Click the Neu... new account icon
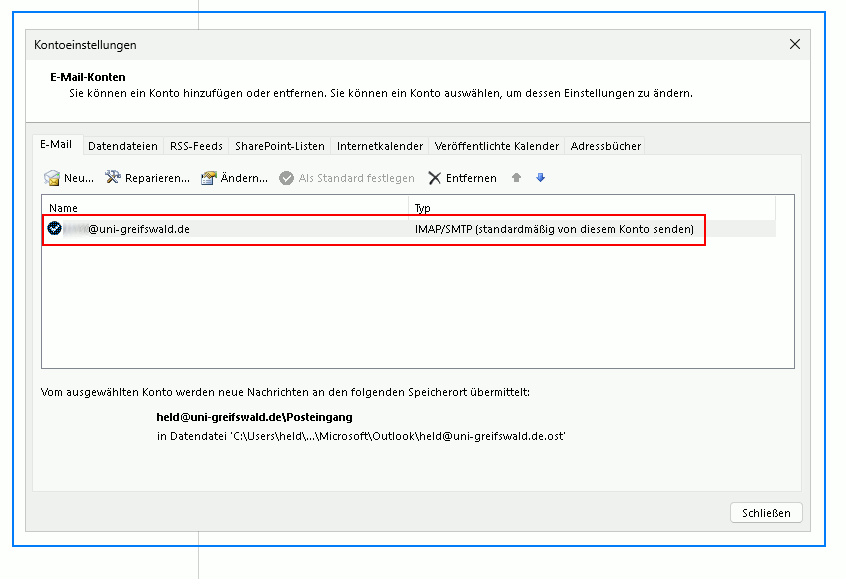Viewport: 846px width, 579px height. click(52, 178)
